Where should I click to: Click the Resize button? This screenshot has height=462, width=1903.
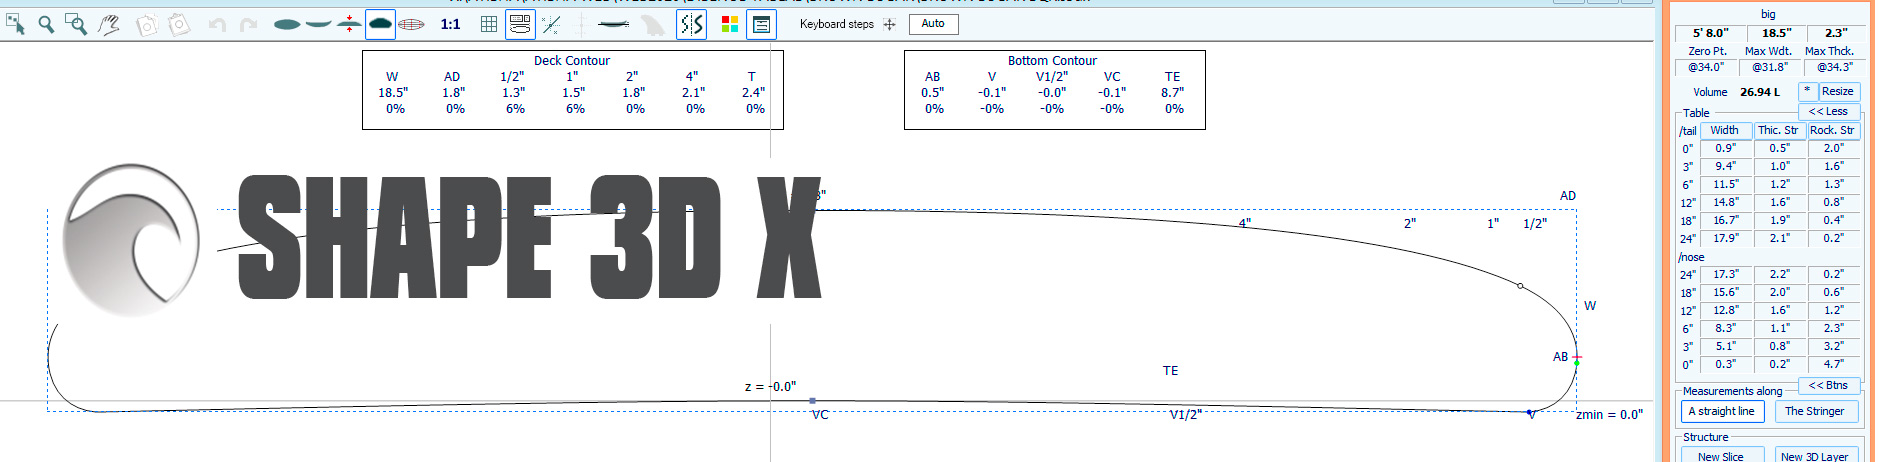pos(1837,91)
